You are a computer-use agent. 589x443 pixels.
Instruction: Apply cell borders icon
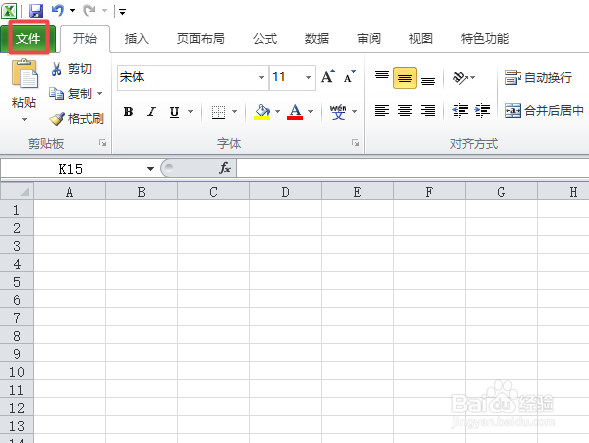(218, 112)
